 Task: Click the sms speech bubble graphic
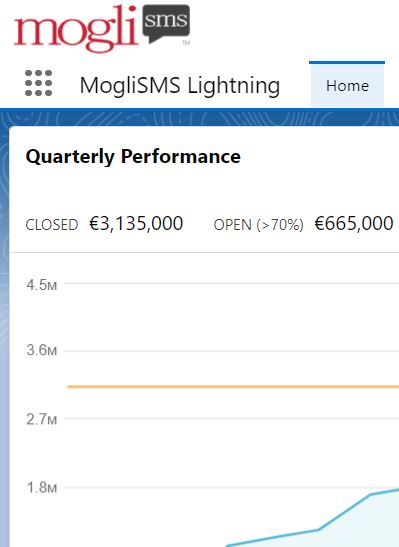click(166, 24)
